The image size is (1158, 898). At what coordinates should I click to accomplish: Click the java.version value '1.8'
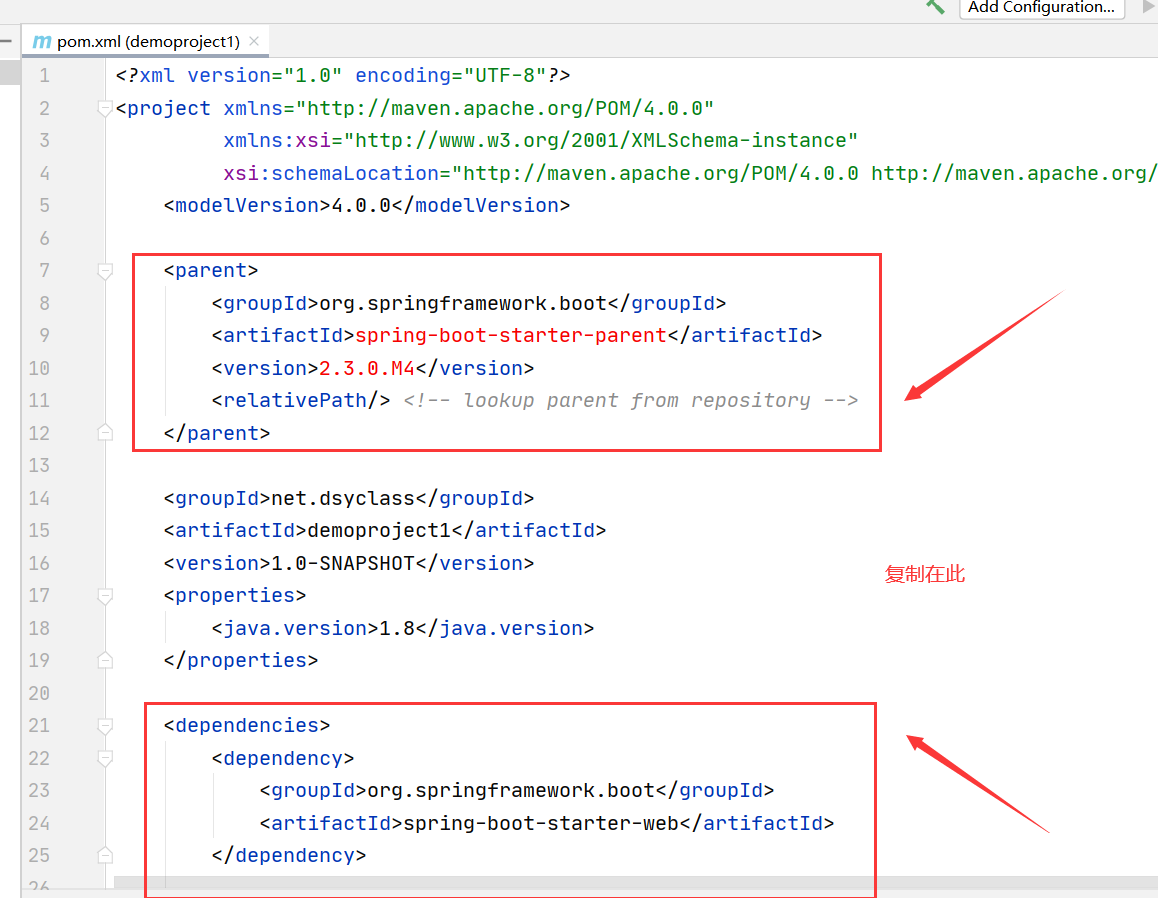pos(397,628)
